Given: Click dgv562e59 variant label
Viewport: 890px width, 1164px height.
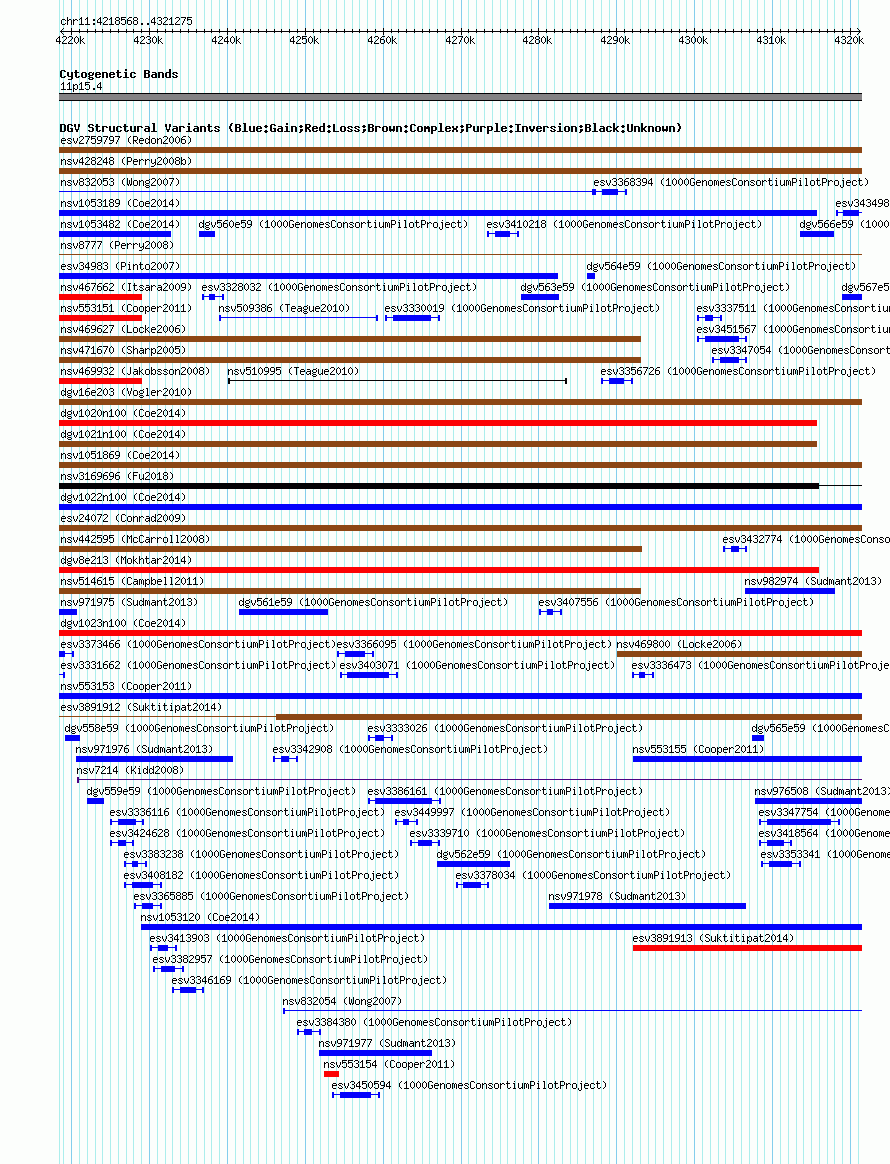Looking at the screenshot, I should point(572,854).
